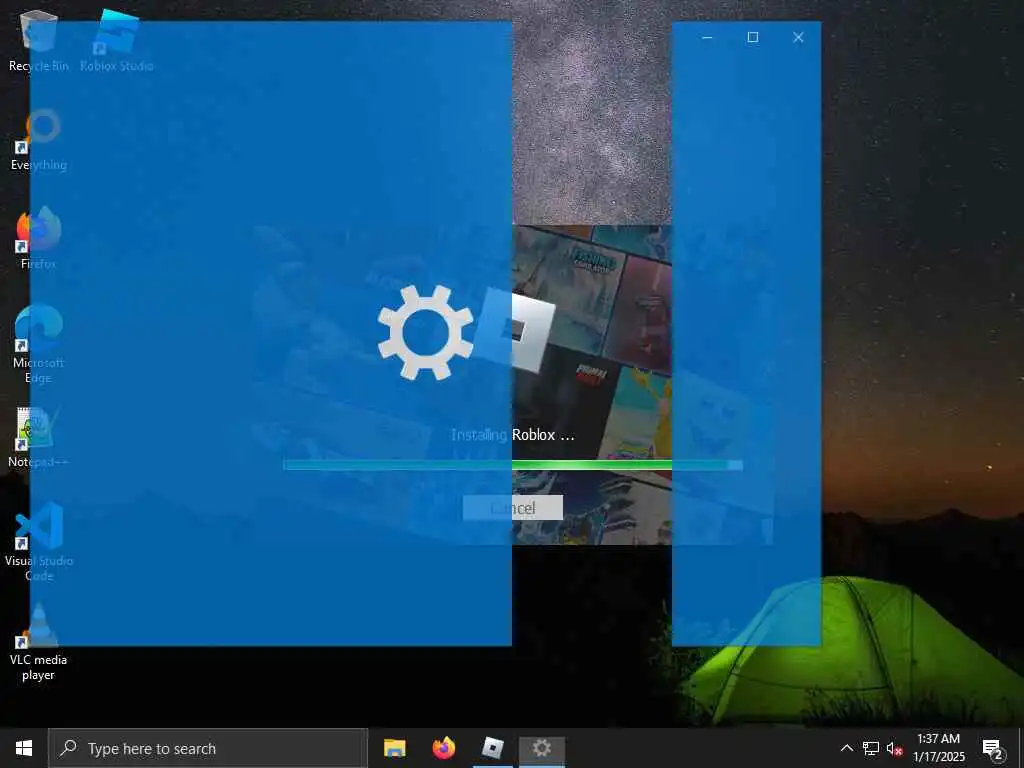Cancel the Roblox installation
The height and width of the screenshot is (768, 1024).
pos(513,508)
